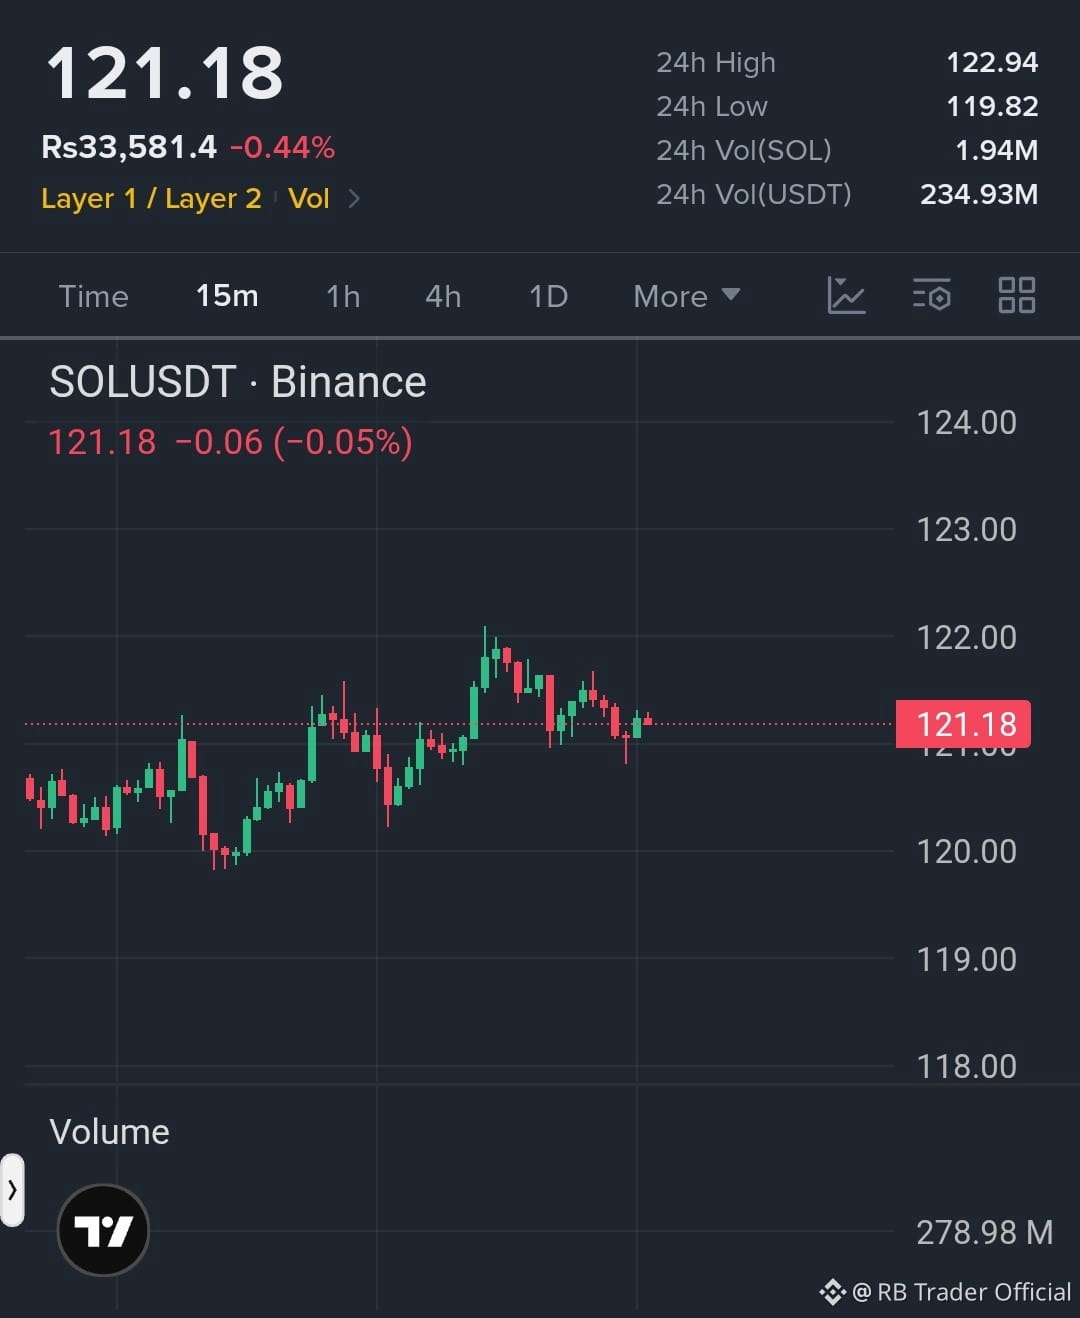Open the four-square grid layout icon
This screenshot has width=1080, height=1318.
[x=1017, y=296]
